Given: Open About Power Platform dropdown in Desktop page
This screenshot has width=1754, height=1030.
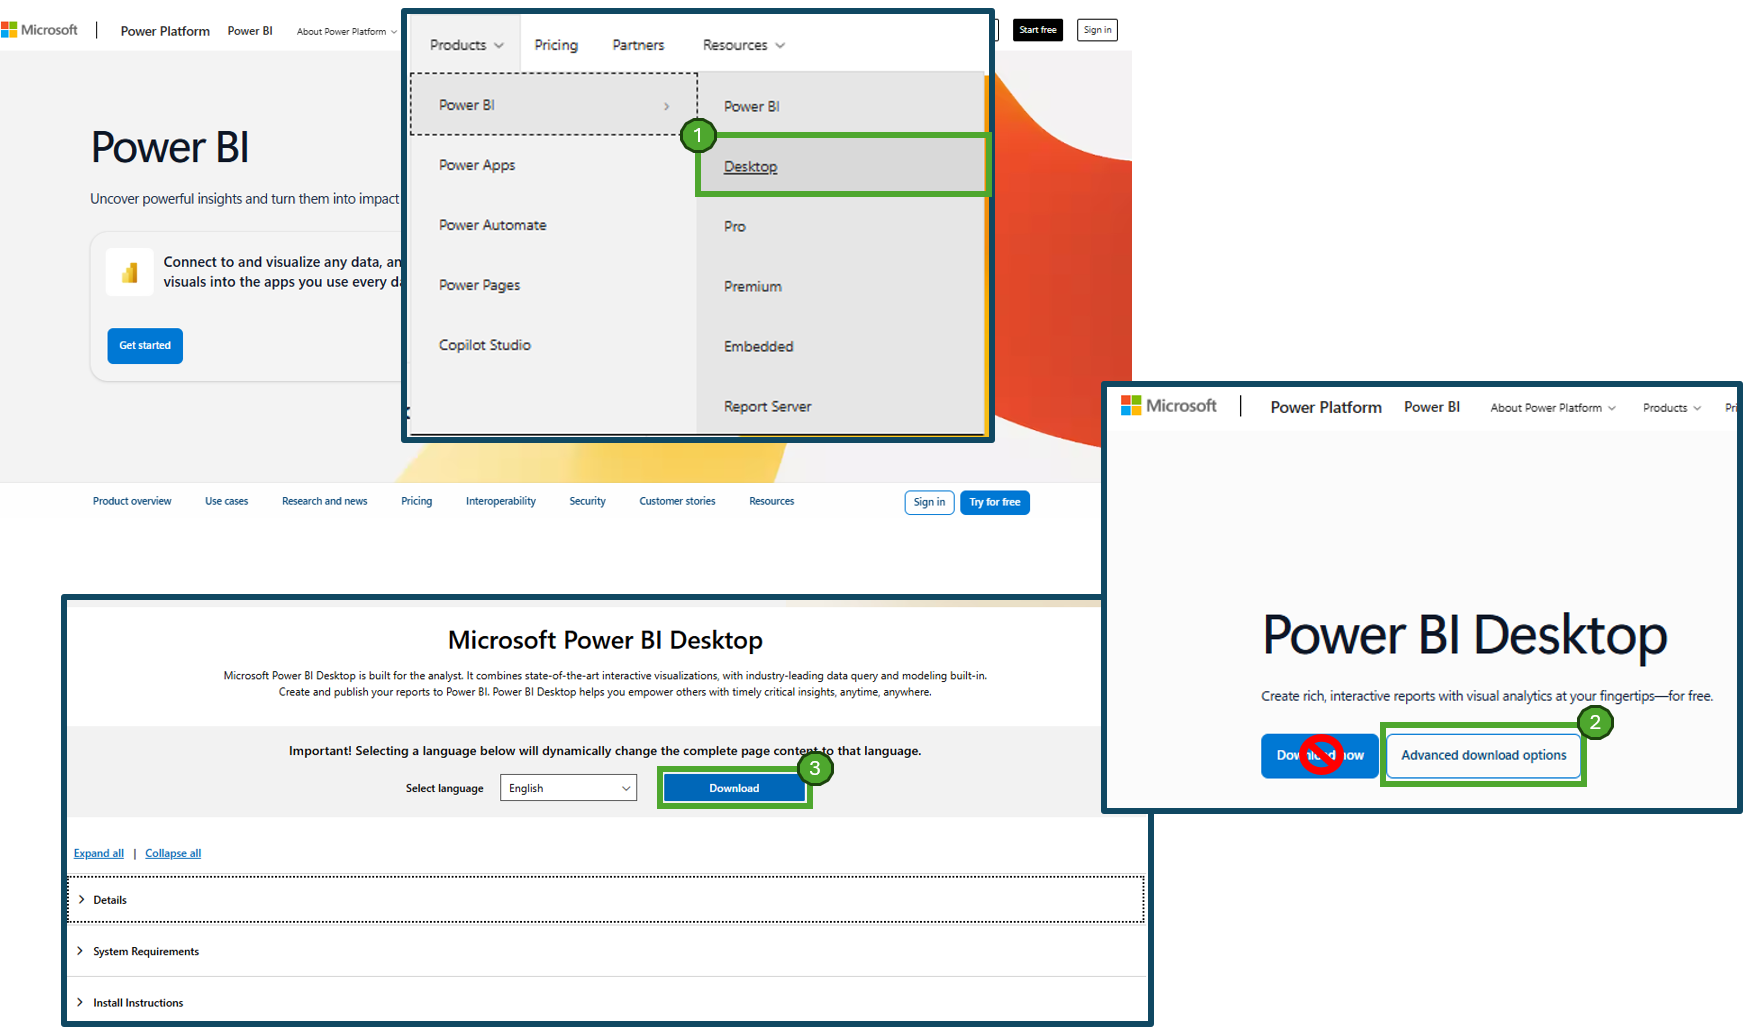Looking at the screenshot, I should click(1552, 408).
